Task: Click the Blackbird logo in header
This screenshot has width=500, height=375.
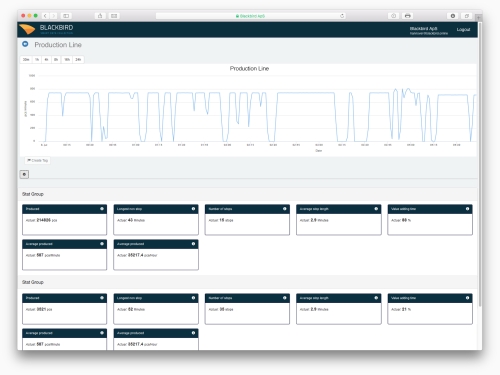Action: point(46,29)
